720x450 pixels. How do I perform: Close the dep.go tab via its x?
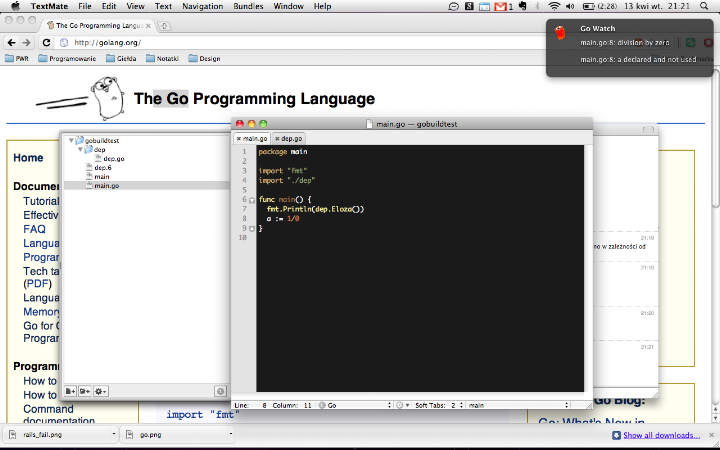coord(277,139)
